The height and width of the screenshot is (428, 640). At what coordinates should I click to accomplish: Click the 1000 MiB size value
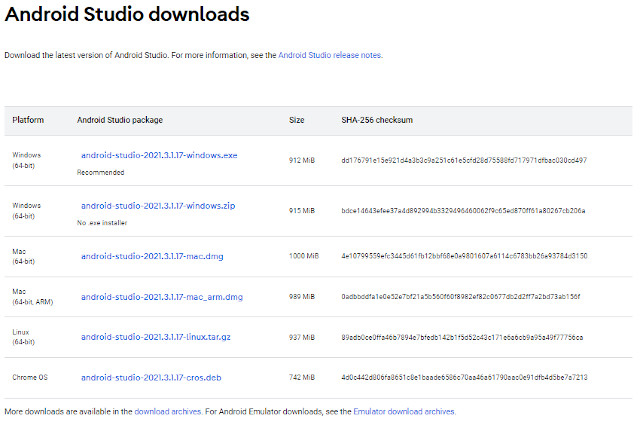coord(304,256)
